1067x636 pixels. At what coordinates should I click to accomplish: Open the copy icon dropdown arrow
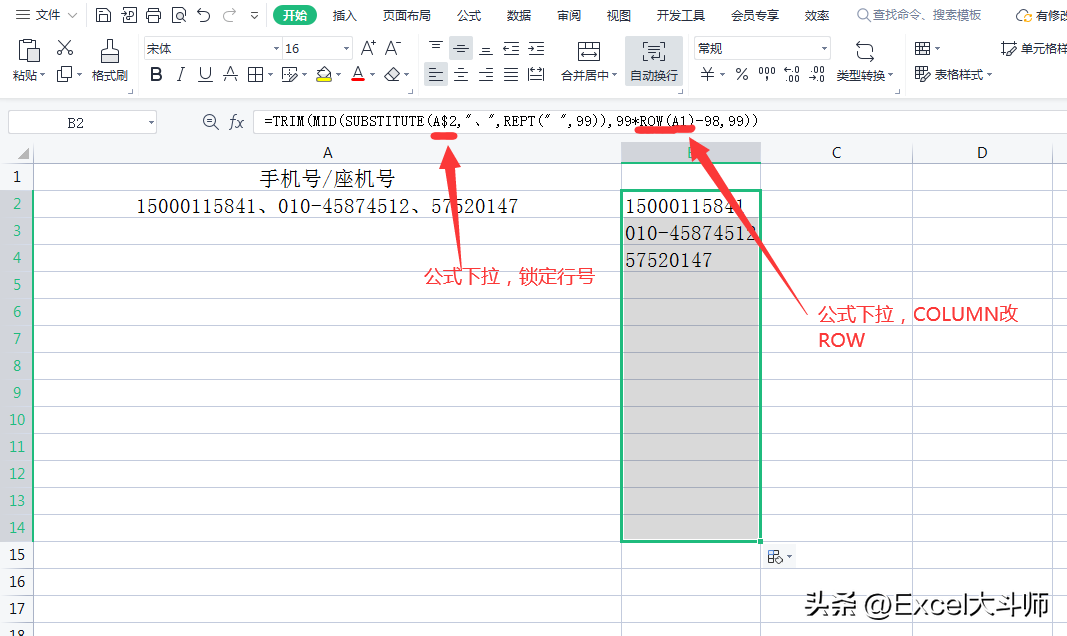(79, 75)
